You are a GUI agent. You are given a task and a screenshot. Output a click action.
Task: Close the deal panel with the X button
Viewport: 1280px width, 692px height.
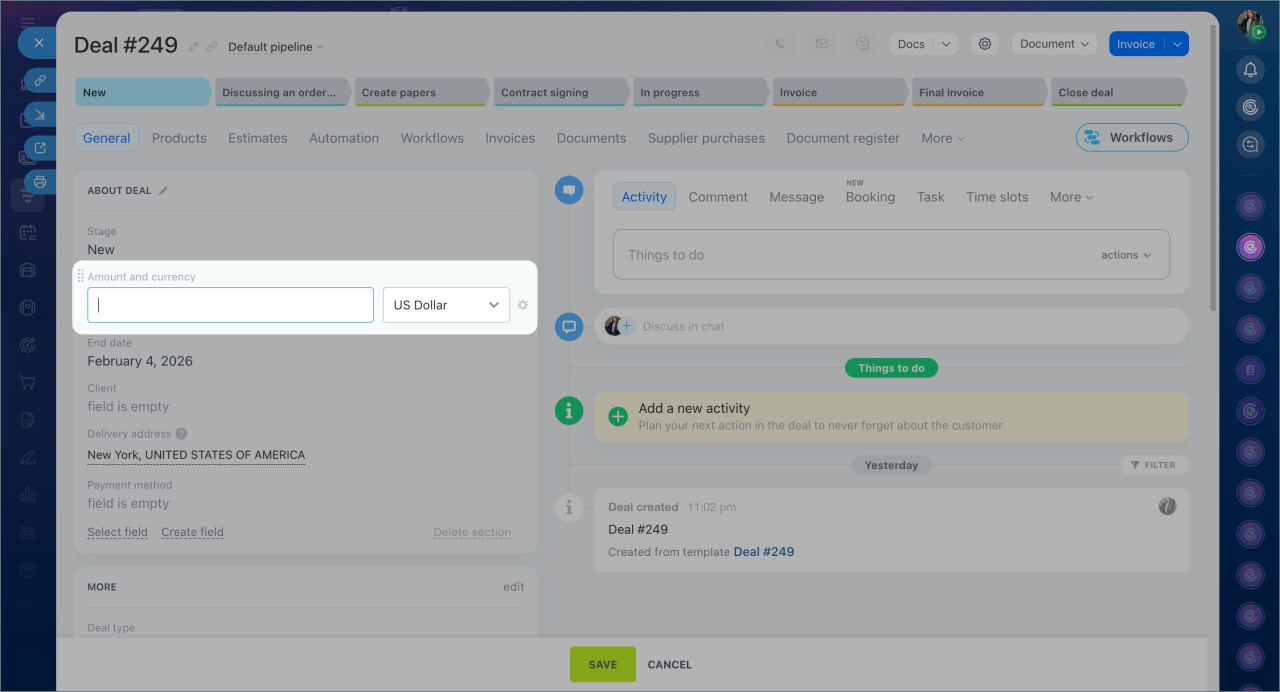(x=38, y=43)
